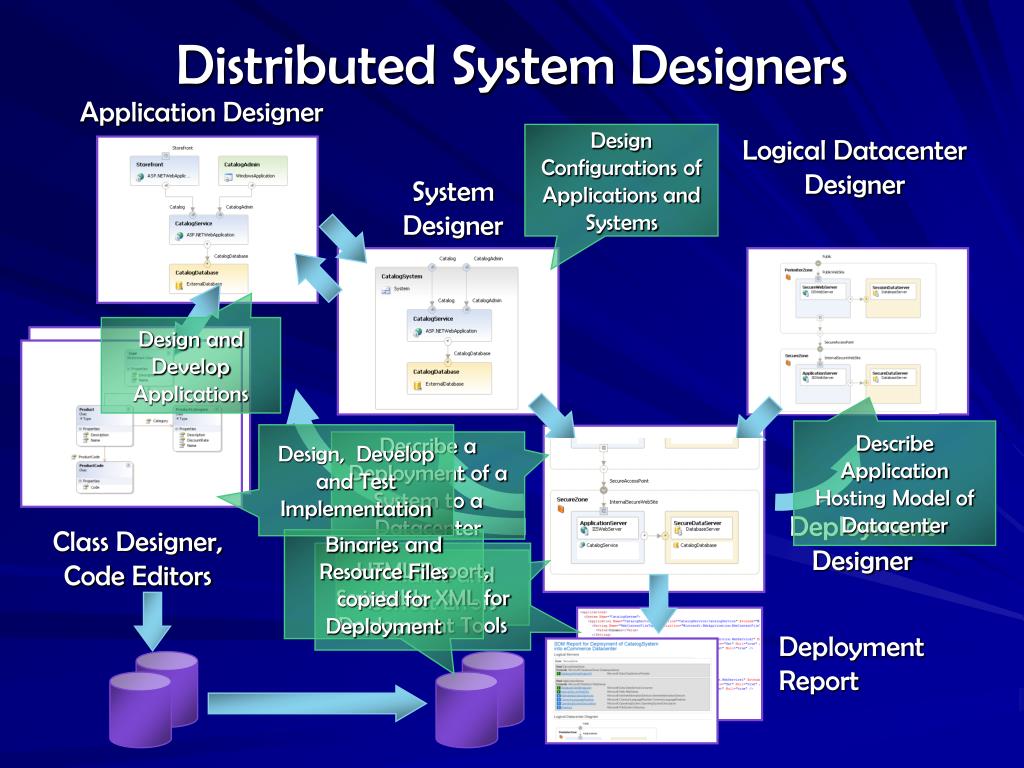1024x768 pixels.
Task: Click 'SDM Report for Deployment of CatalogSystem' heading
Action: 607,646
